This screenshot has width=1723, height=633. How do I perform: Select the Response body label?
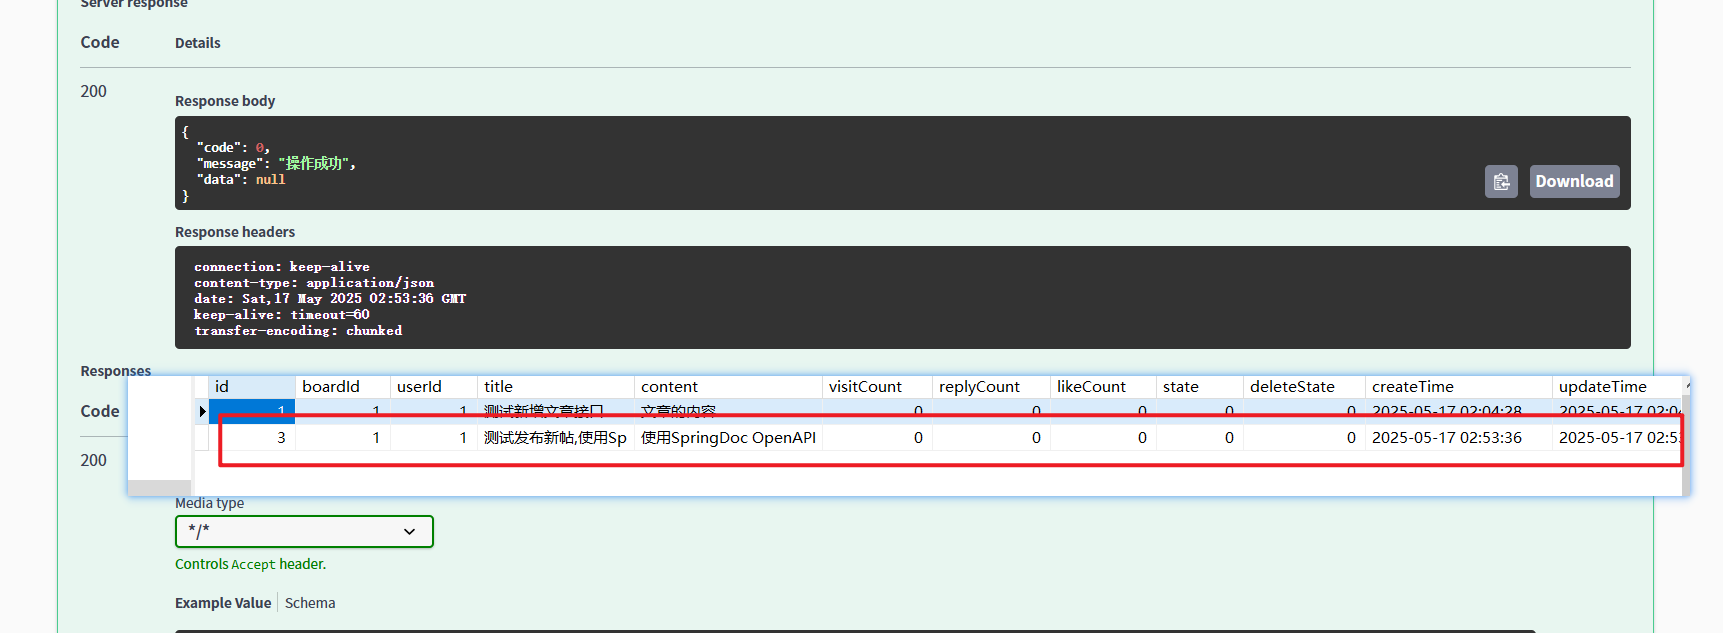[225, 101]
